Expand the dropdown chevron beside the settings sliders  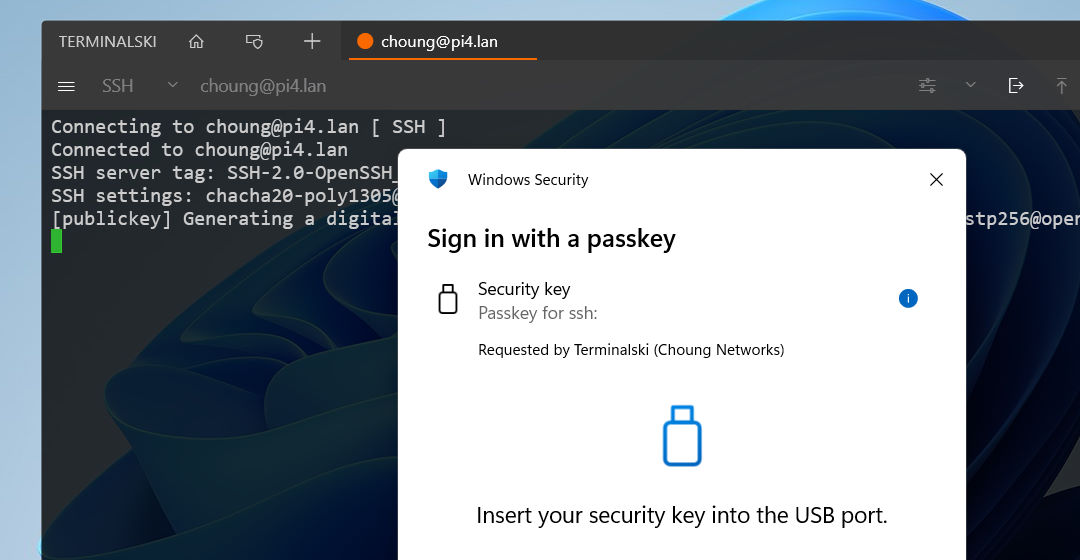point(970,86)
